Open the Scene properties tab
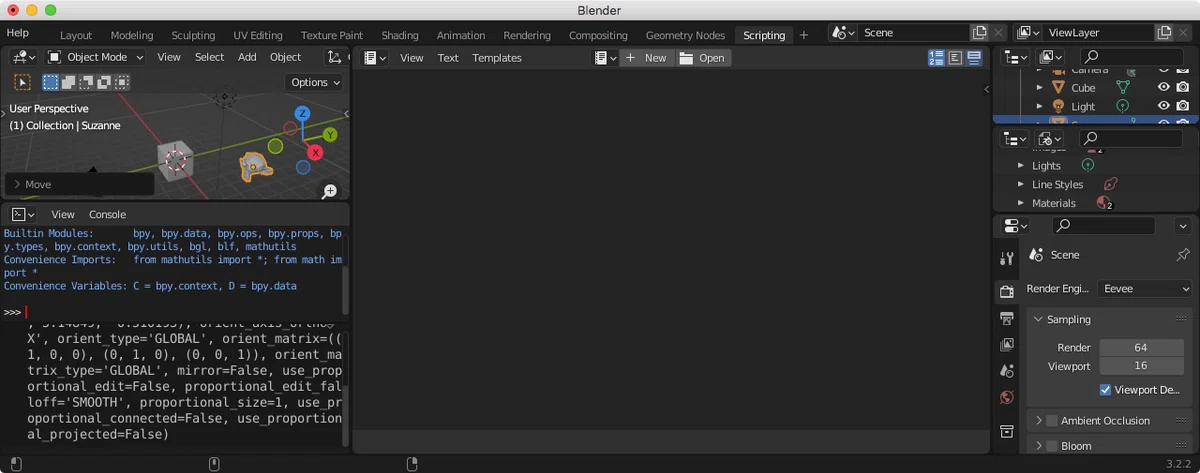Screen dimensions: 1200x473 [x=1007, y=371]
